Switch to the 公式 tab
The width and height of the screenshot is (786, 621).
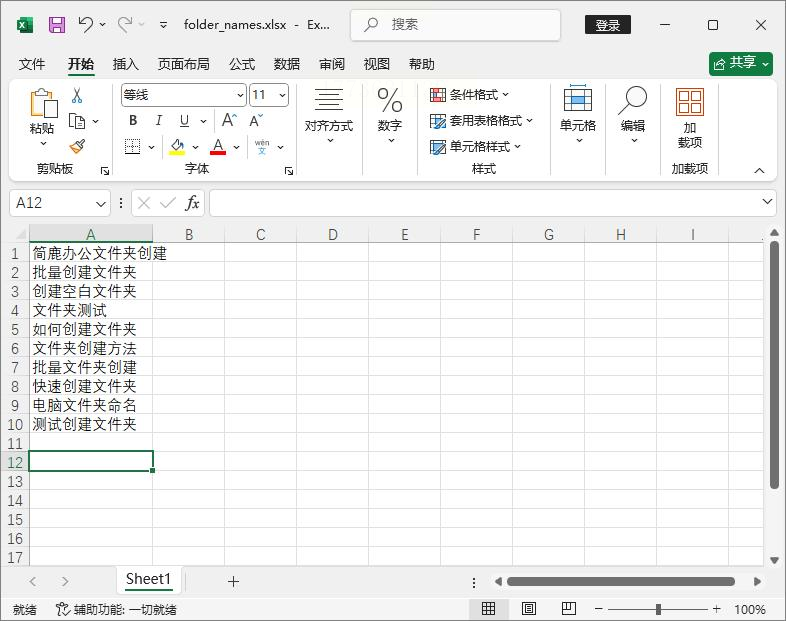pos(242,64)
